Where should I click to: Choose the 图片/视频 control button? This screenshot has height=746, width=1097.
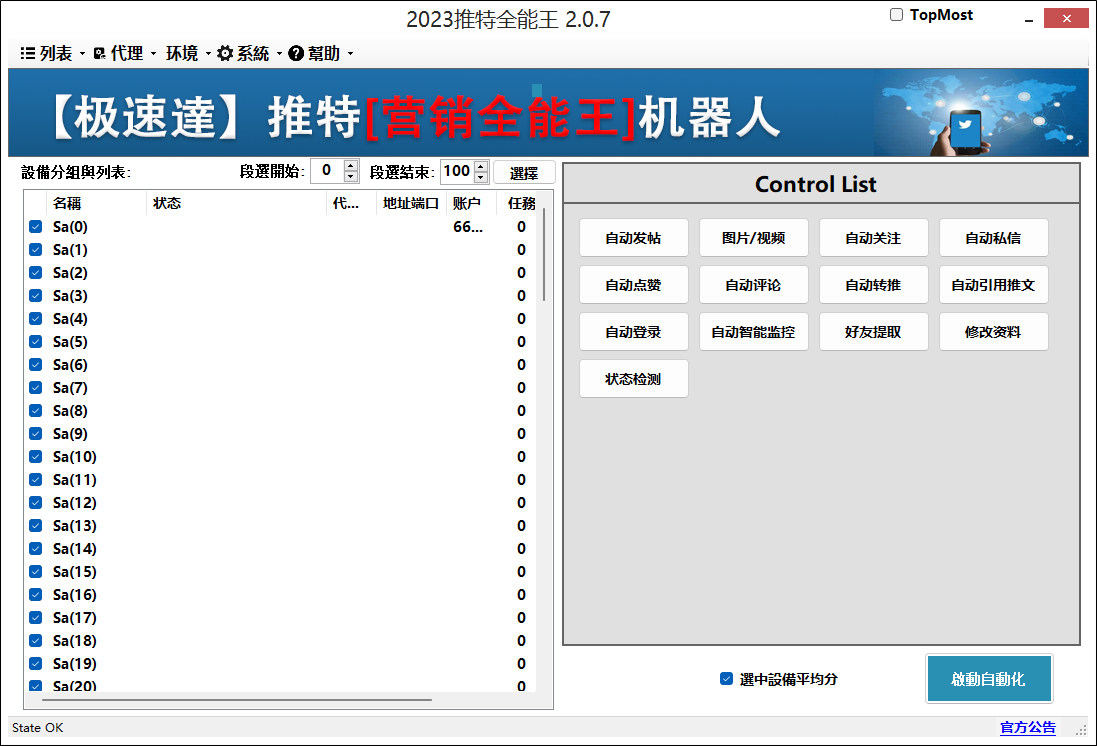(753, 238)
